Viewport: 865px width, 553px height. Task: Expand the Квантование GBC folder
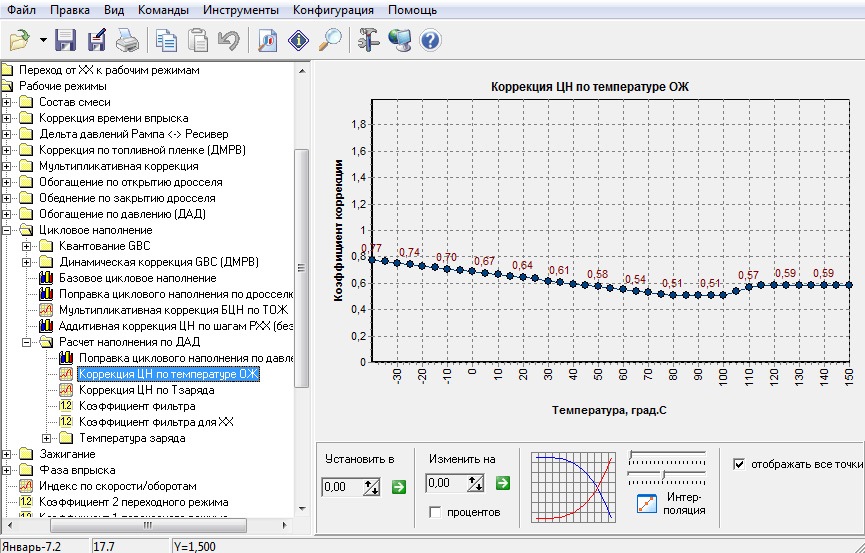(26, 246)
